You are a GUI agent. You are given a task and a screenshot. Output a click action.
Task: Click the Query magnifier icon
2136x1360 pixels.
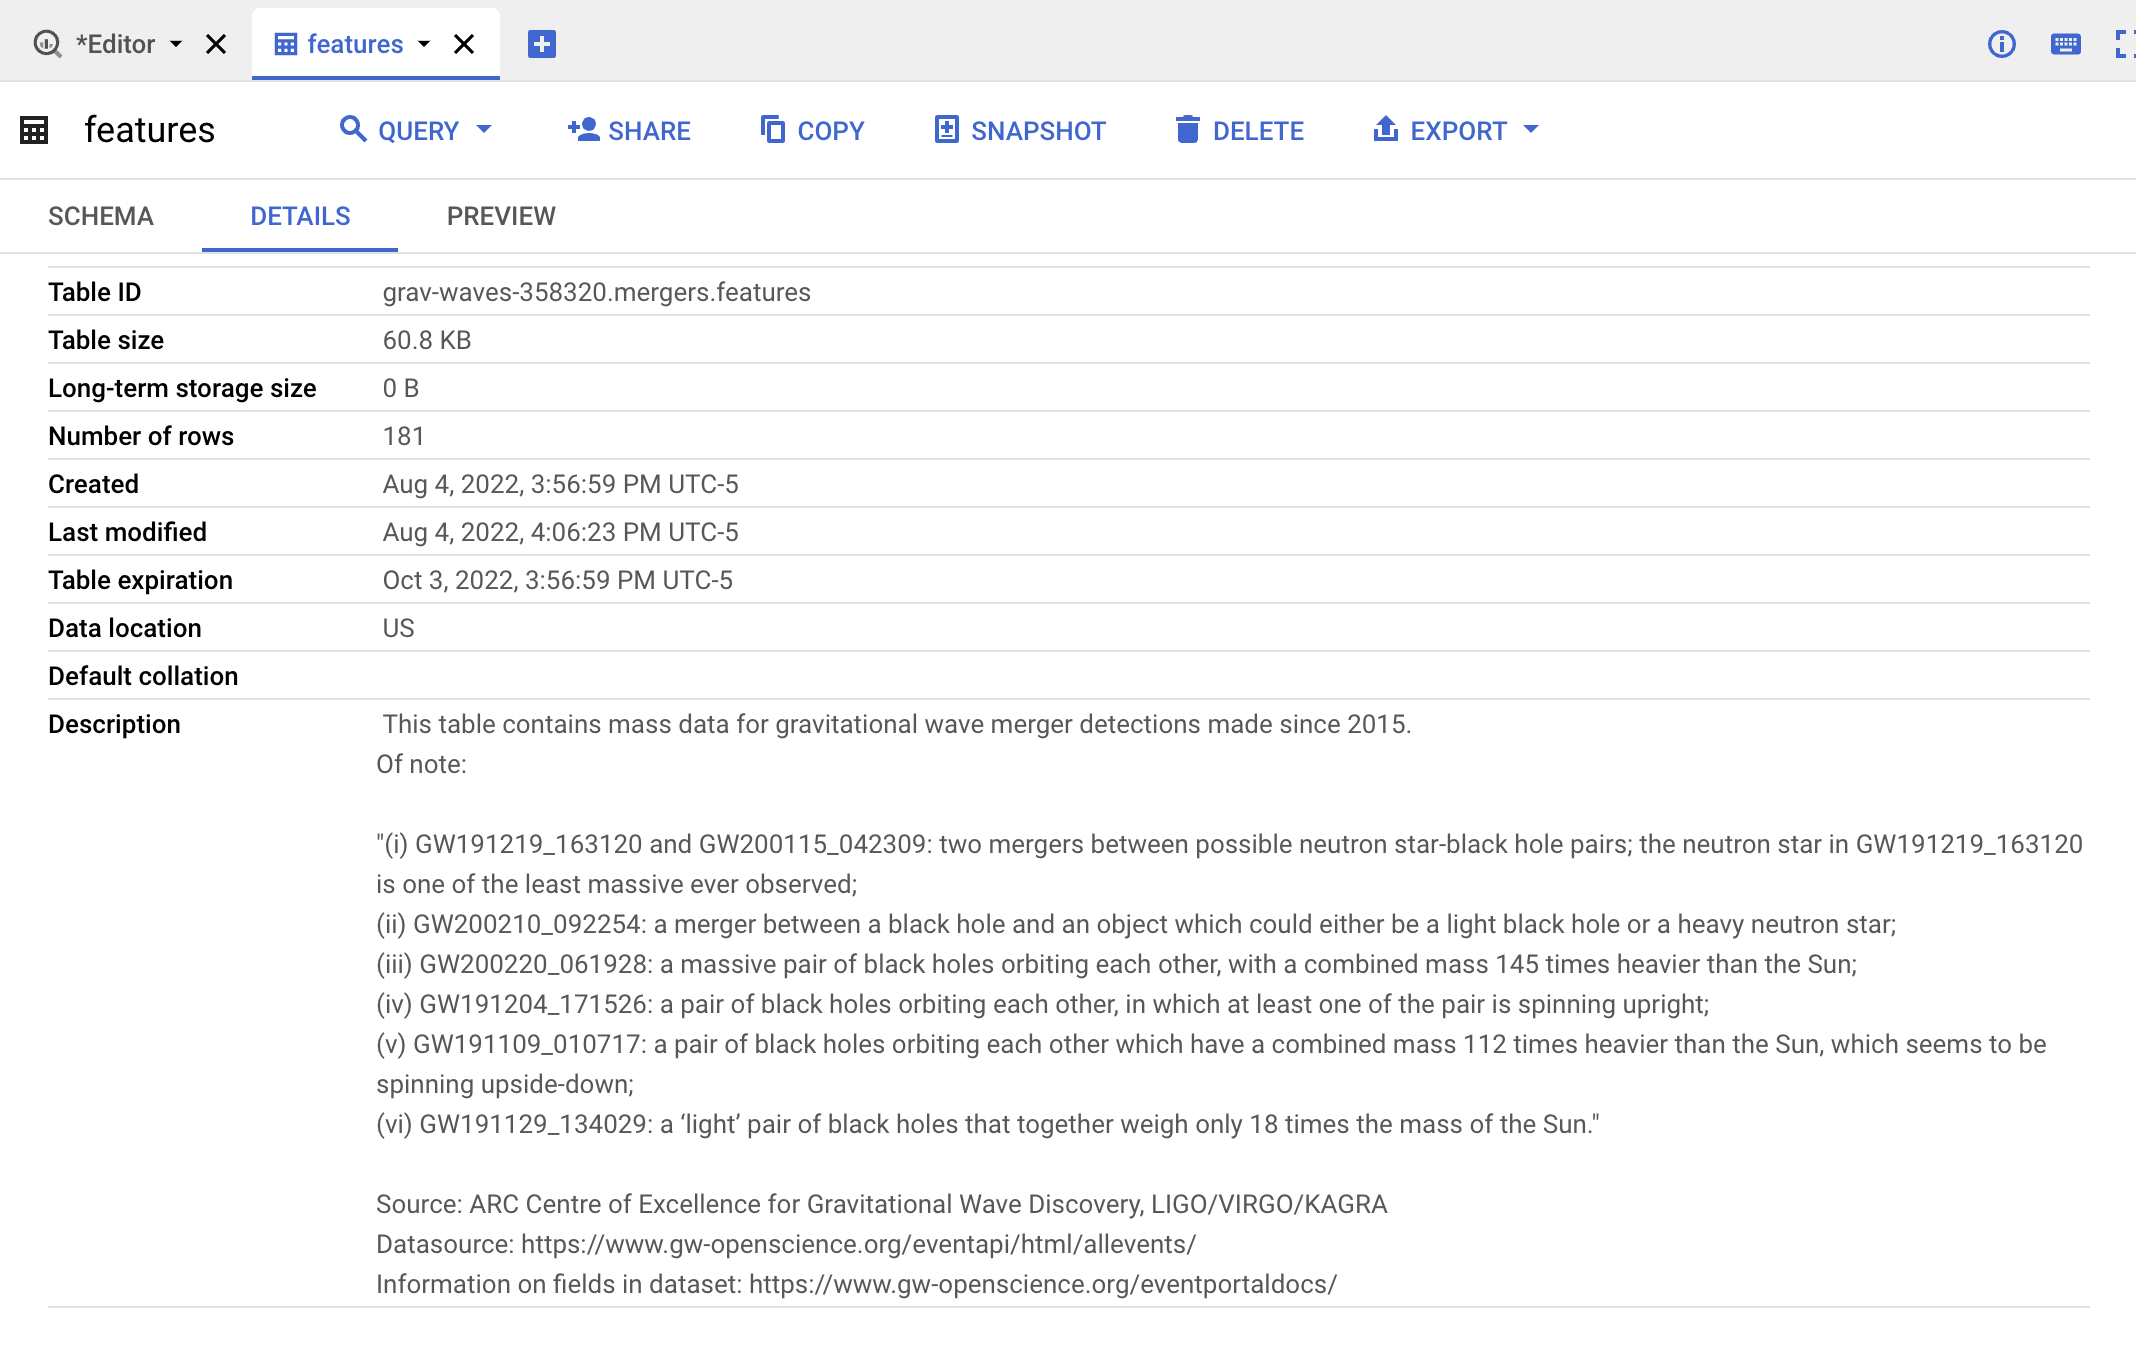[352, 129]
